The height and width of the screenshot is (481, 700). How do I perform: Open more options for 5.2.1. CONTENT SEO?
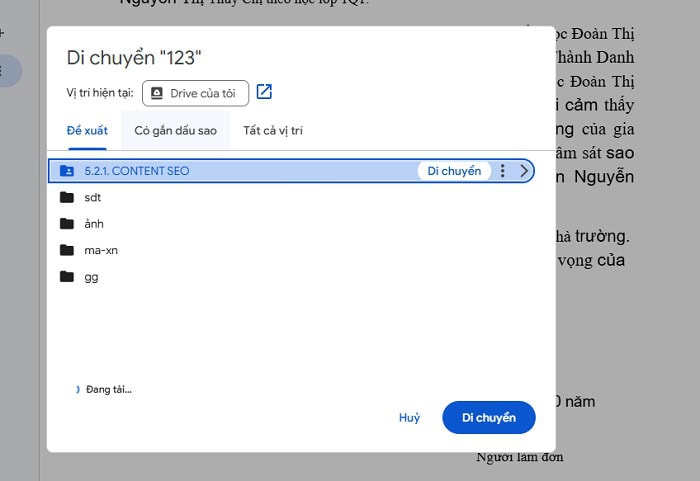[x=503, y=171]
